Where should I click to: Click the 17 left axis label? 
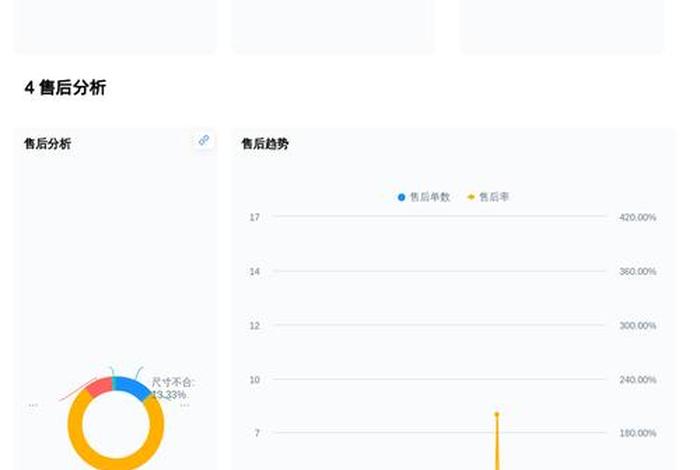[254, 217]
